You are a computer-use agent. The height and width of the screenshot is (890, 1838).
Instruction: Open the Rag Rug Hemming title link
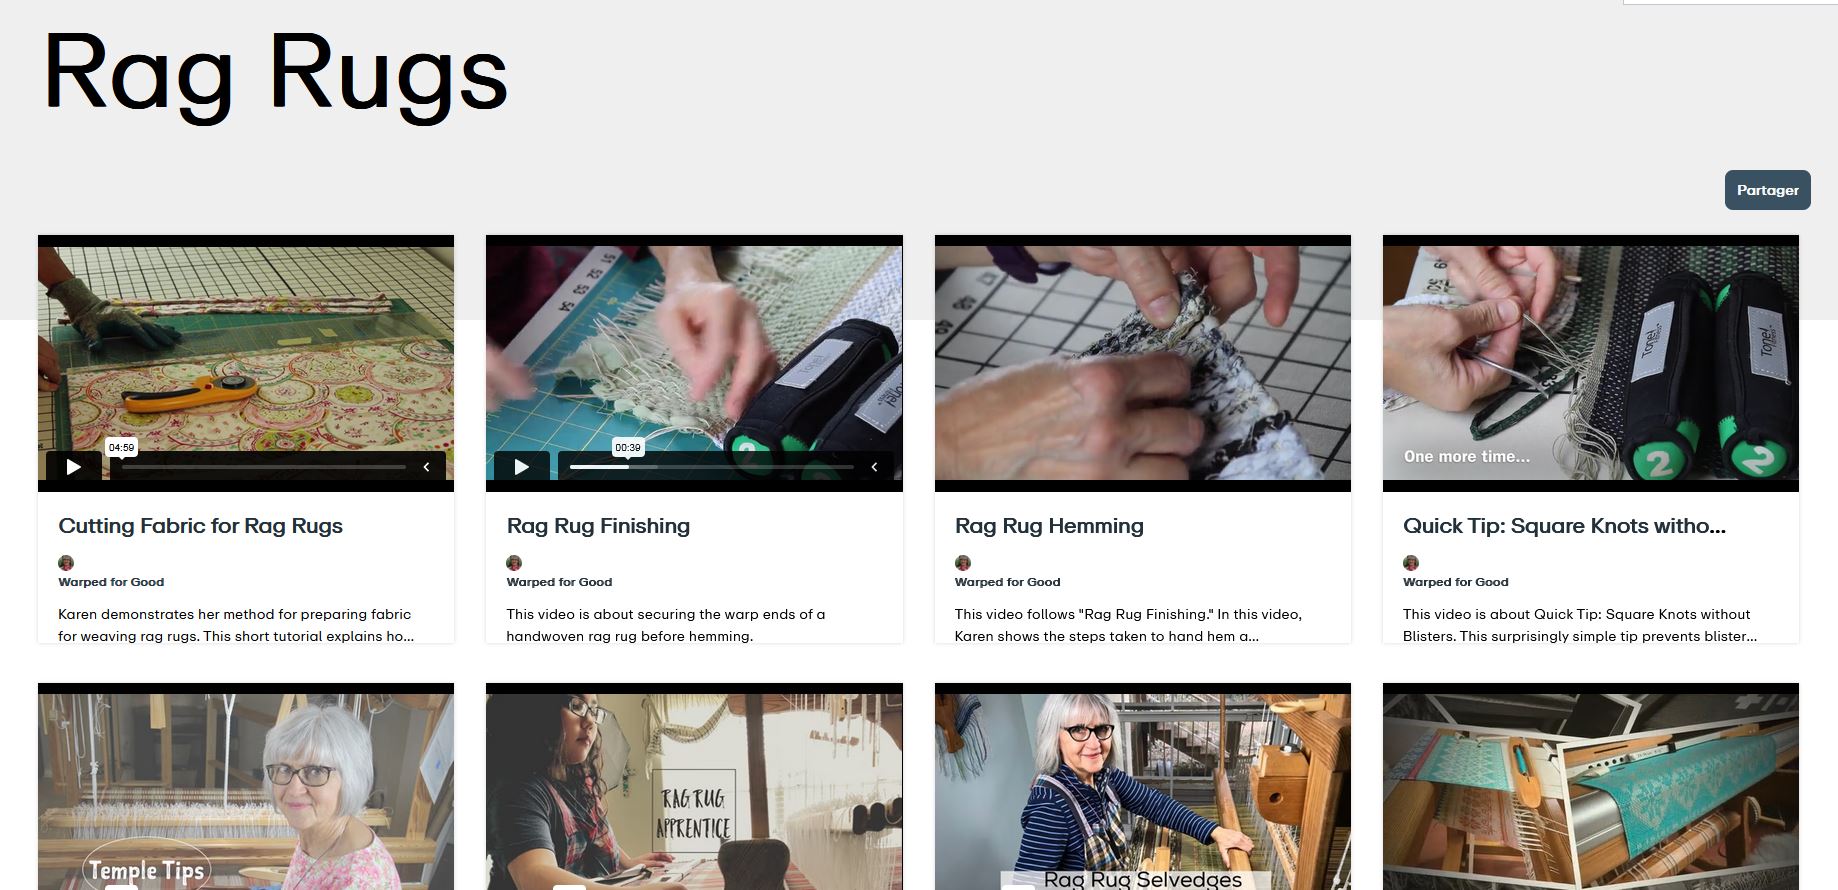(x=1049, y=526)
